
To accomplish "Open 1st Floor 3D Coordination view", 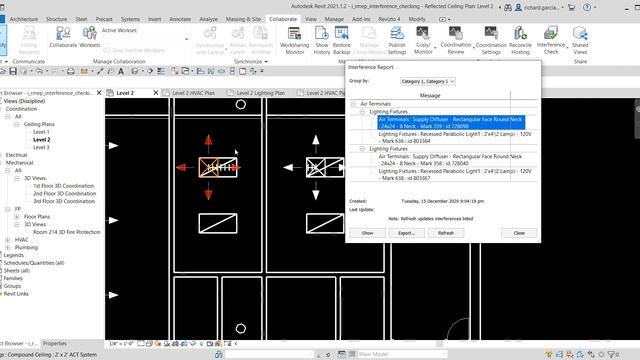I will point(64,186).
